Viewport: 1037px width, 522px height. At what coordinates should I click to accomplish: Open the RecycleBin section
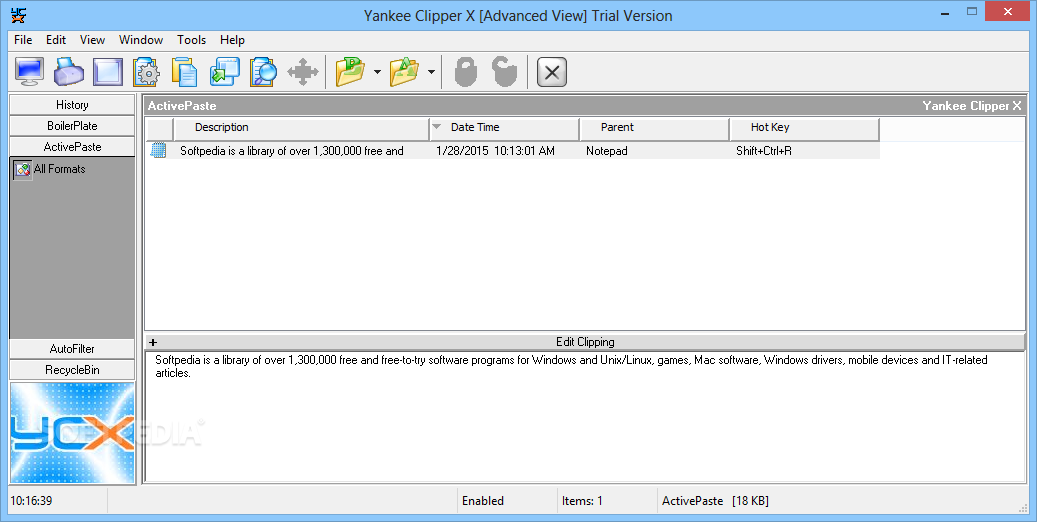pos(72,370)
